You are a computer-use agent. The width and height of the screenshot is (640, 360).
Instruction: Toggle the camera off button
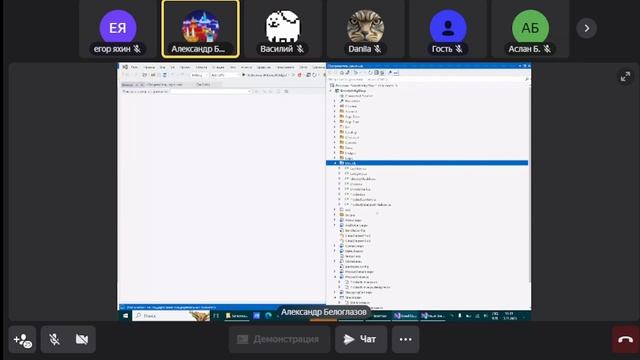[82, 340]
